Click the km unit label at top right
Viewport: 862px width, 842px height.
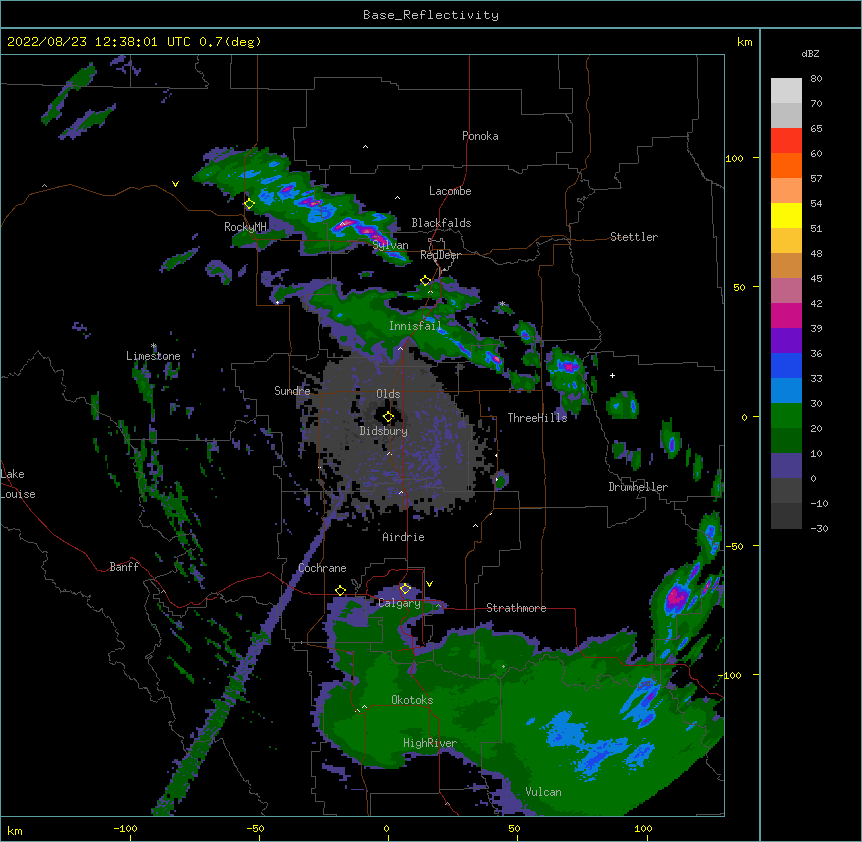click(x=745, y=42)
